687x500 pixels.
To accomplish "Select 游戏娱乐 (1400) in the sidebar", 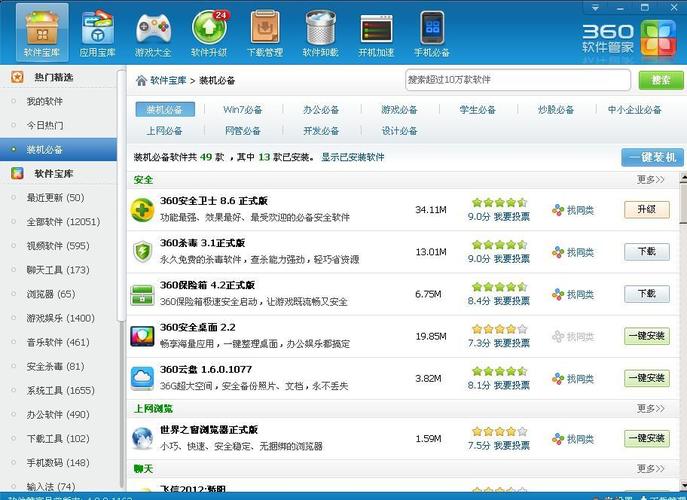I will click(x=60, y=318).
